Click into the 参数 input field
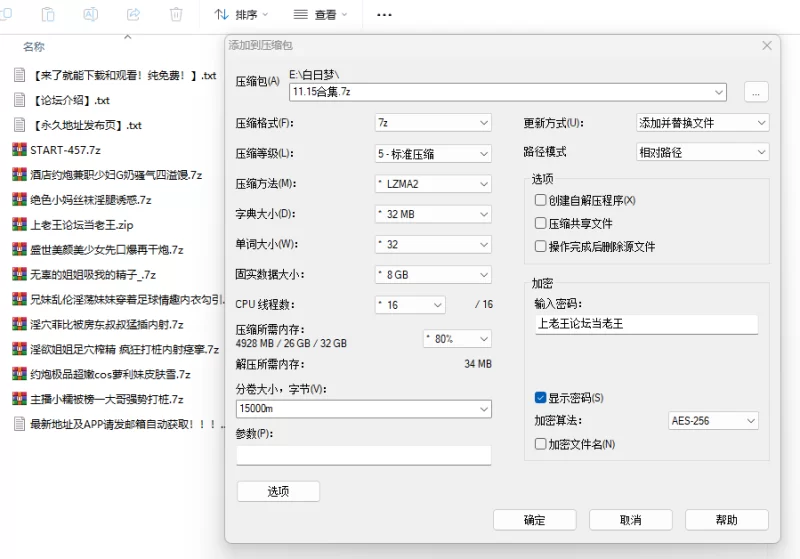The height and width of the screenshot is (559, 800). [363, 455]
